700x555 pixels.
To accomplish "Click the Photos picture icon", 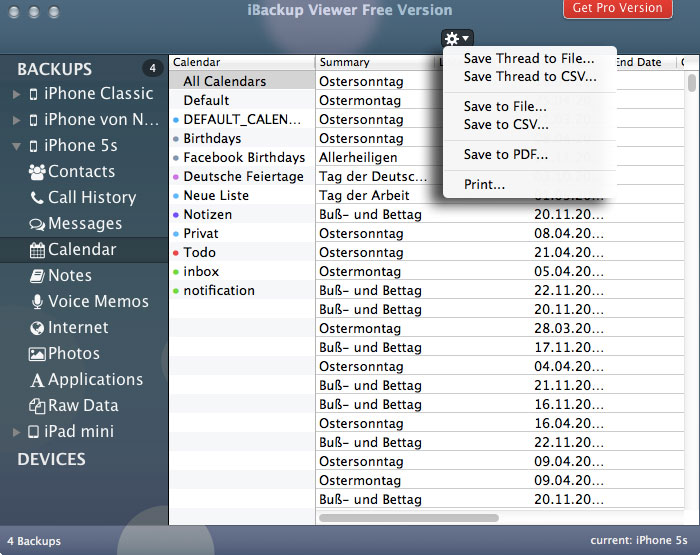I will pos(37,354).
